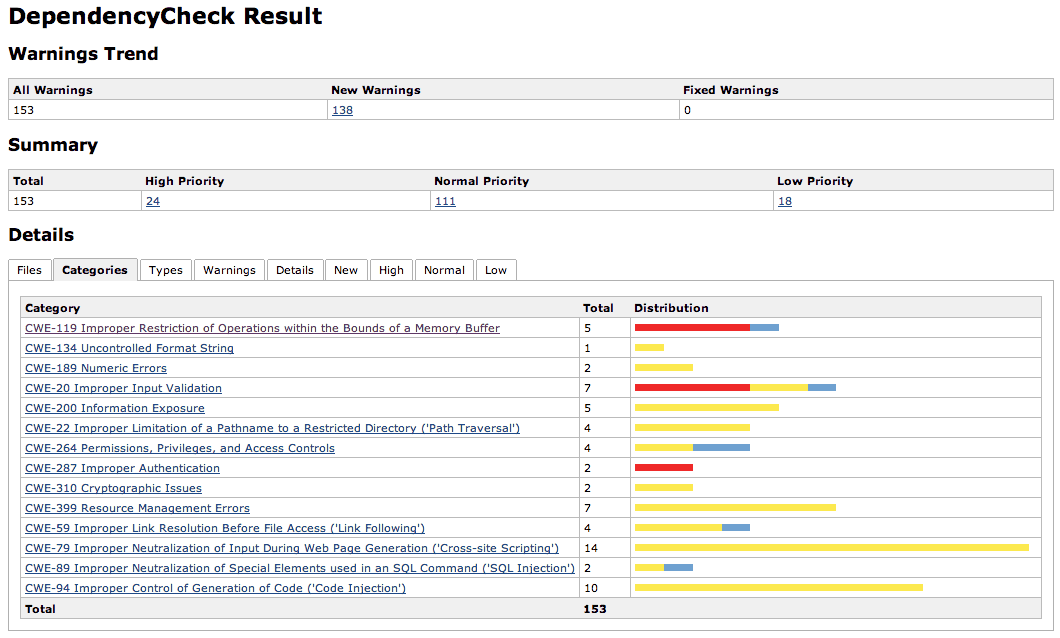
Task: Open the 18 Low Priority link
Action: point(784,201)
